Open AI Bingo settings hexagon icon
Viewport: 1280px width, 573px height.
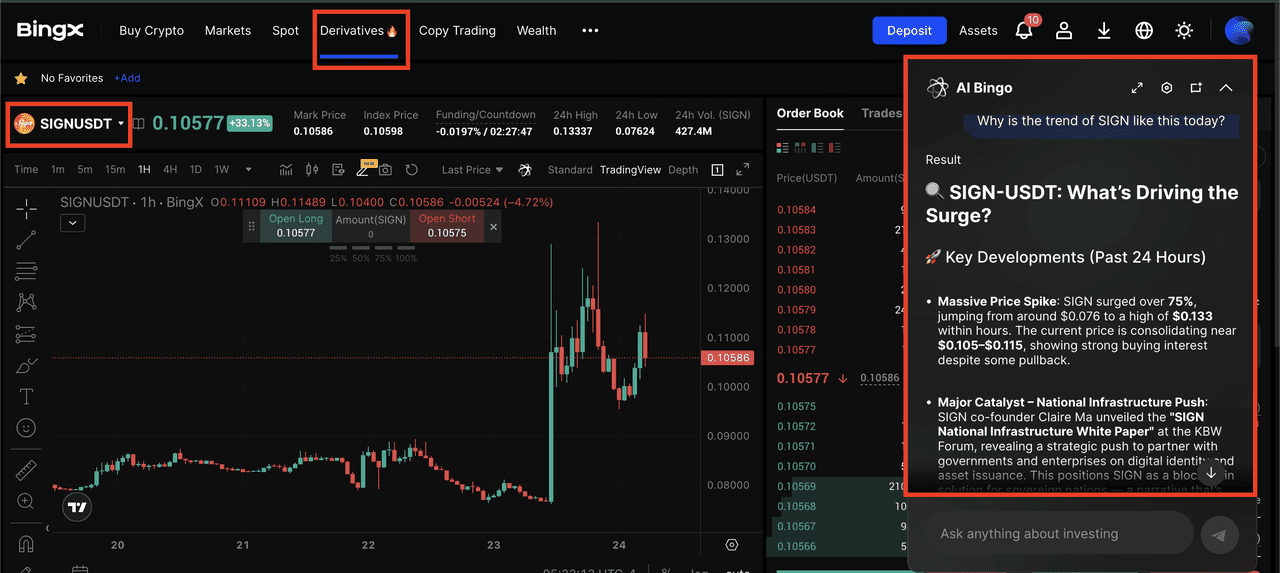point(1167,88)
